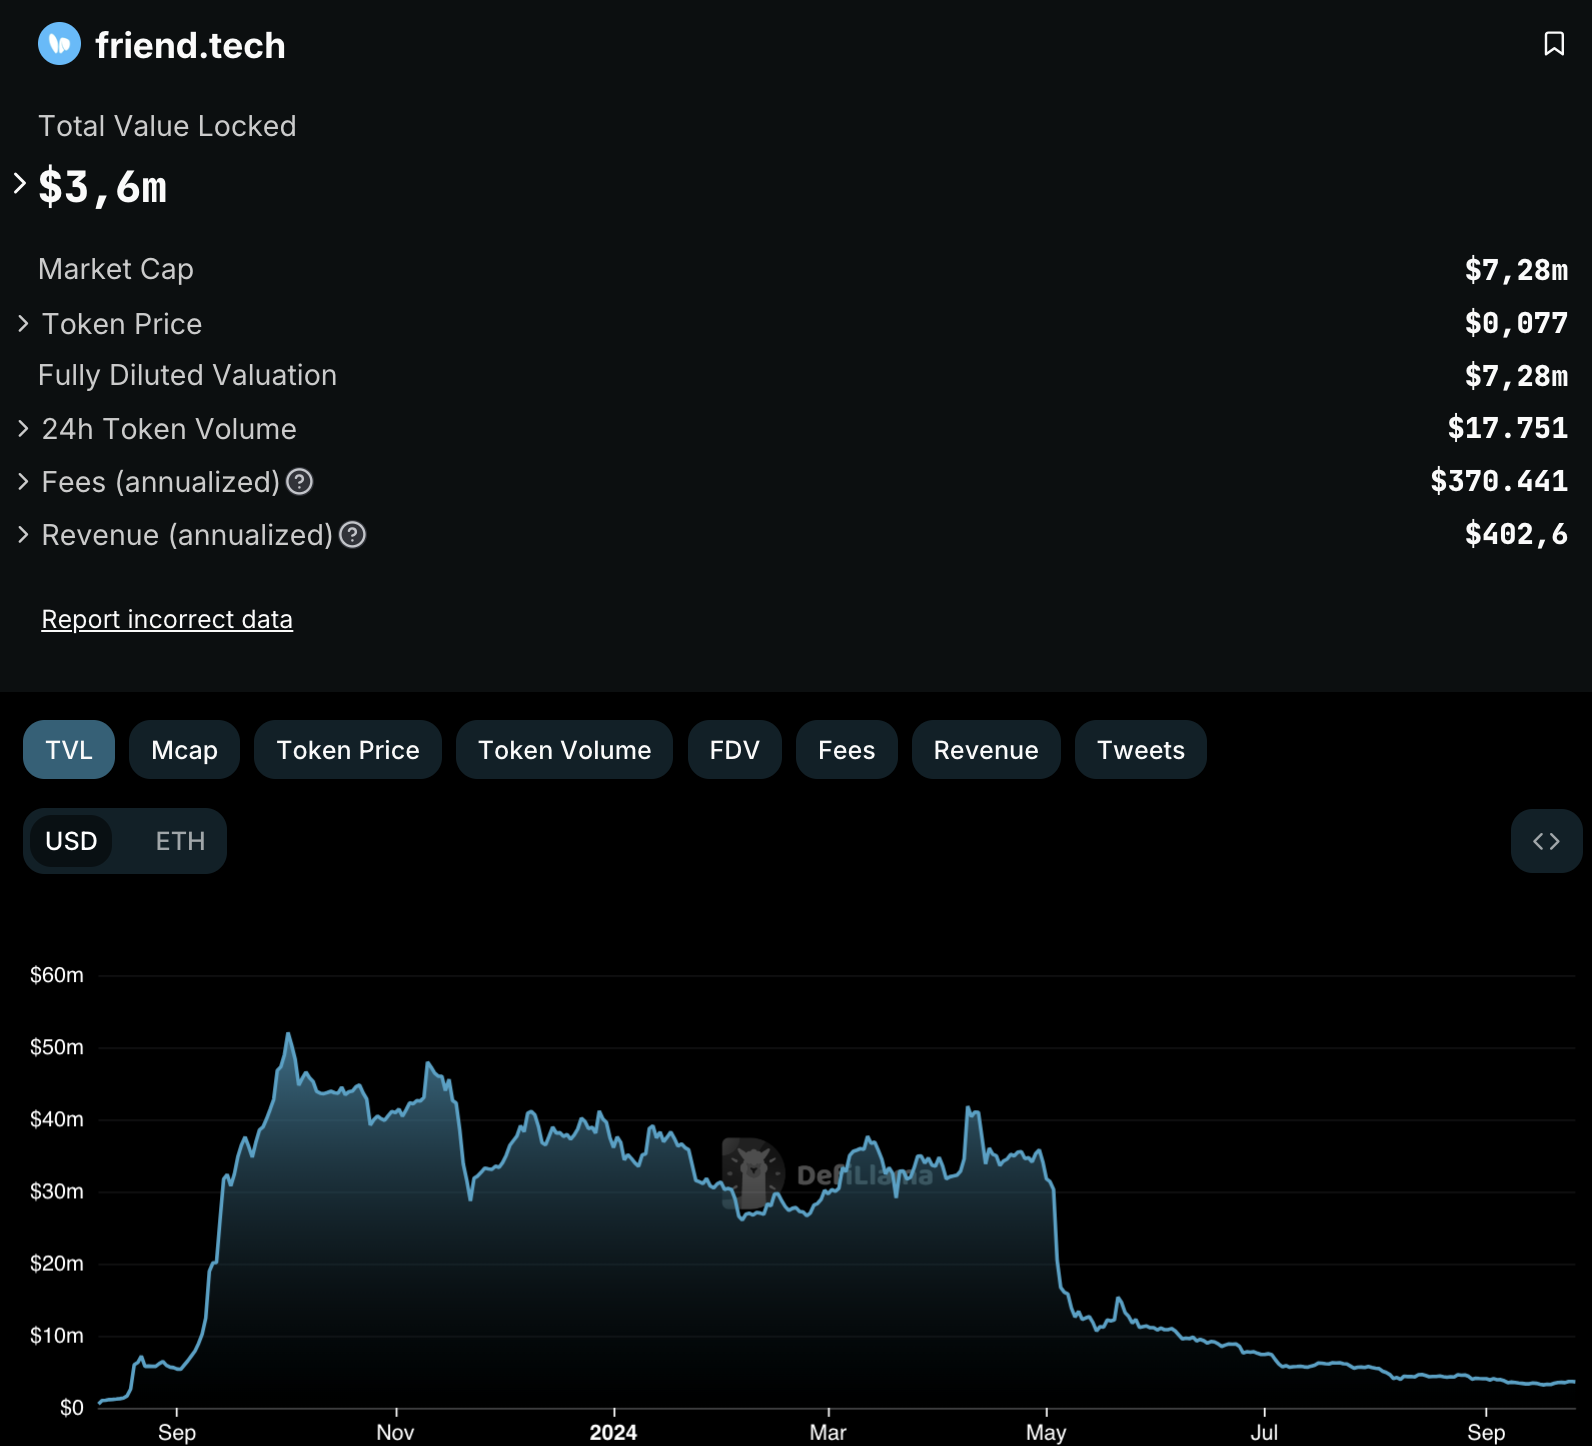Select the Token Volume chart tab

(564, 750)
